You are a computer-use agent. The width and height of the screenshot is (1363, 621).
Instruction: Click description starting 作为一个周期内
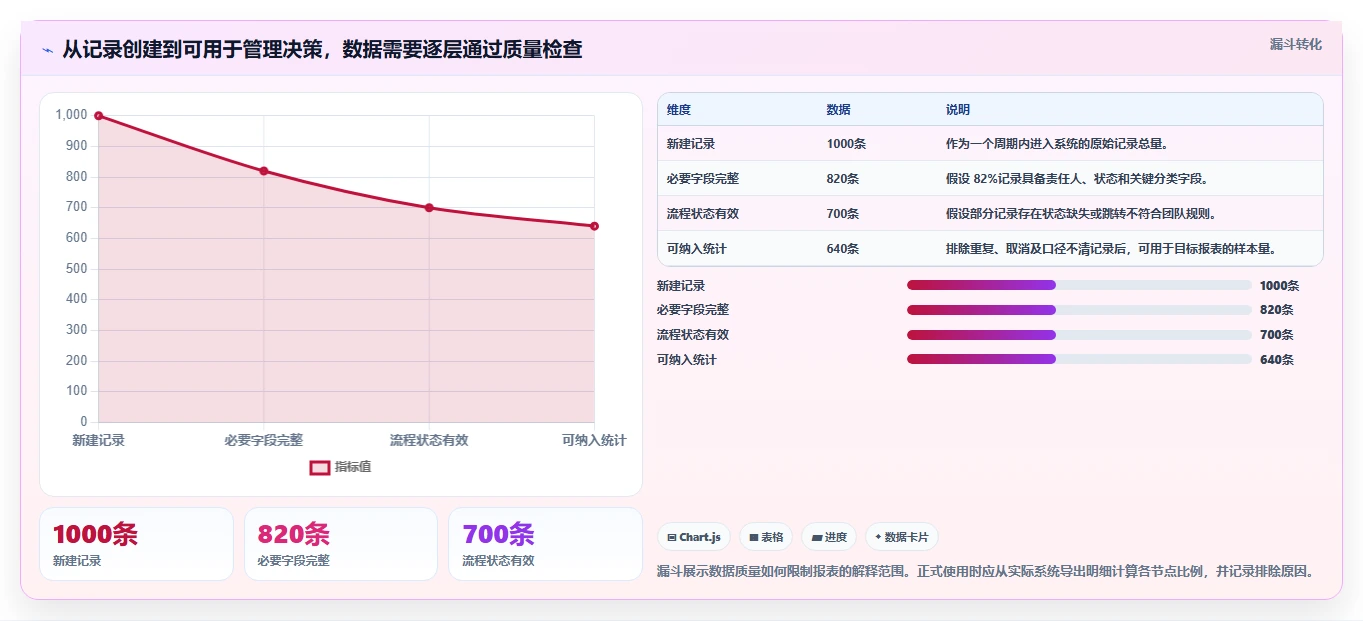[x=1057, y=144]
